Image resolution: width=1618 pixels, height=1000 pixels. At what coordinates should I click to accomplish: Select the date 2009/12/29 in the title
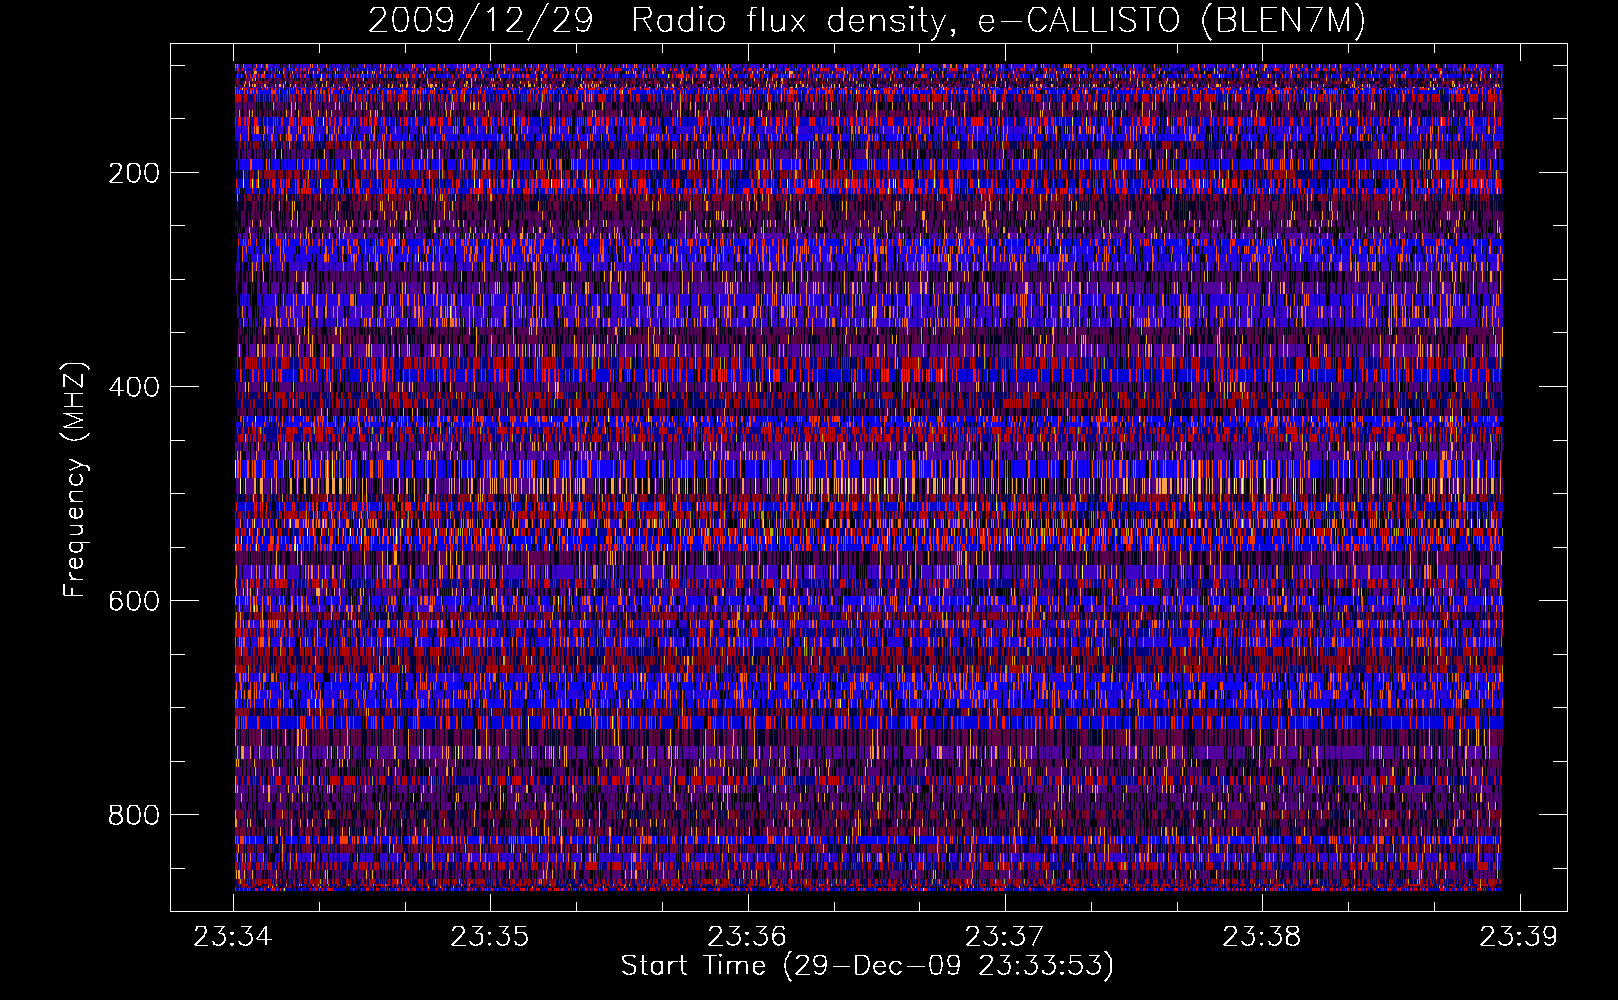pyautogui.click(x=480, y=20)
